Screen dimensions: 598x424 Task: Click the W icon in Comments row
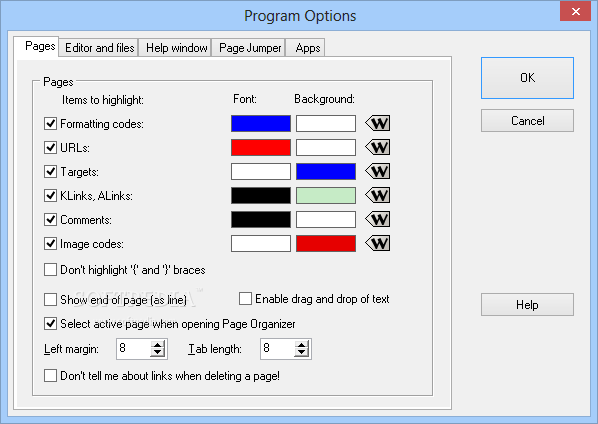(378, 219)
